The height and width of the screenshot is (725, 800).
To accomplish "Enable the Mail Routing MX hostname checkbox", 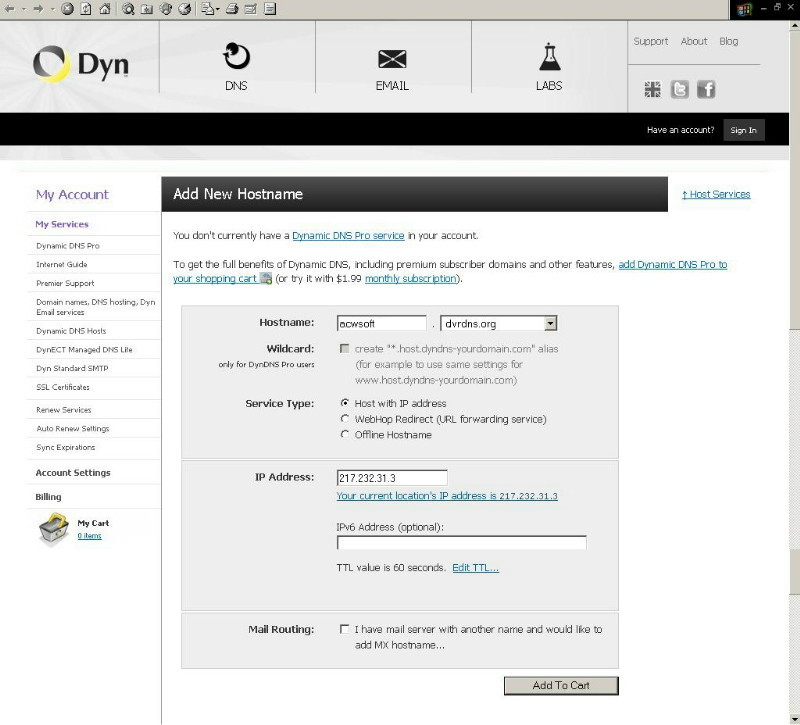I will tap(345, 630).
